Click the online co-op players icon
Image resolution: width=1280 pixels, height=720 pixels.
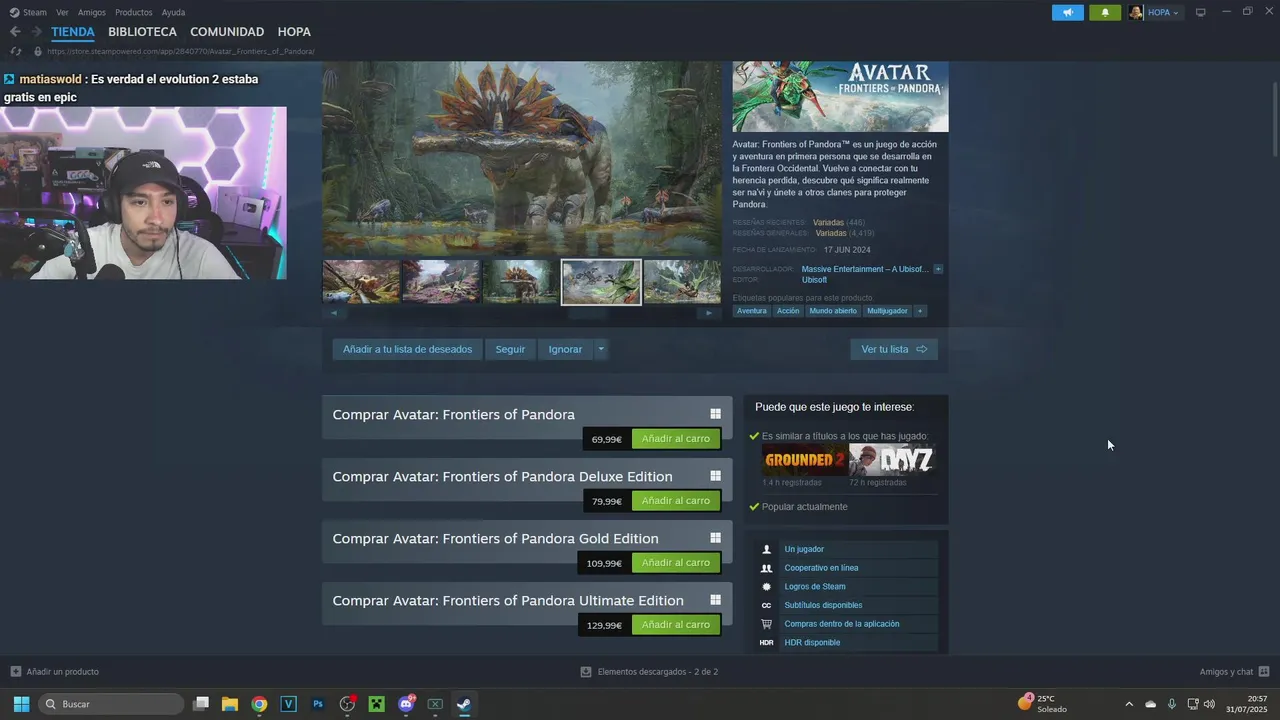pyautogui.click(x=767, y=568)
